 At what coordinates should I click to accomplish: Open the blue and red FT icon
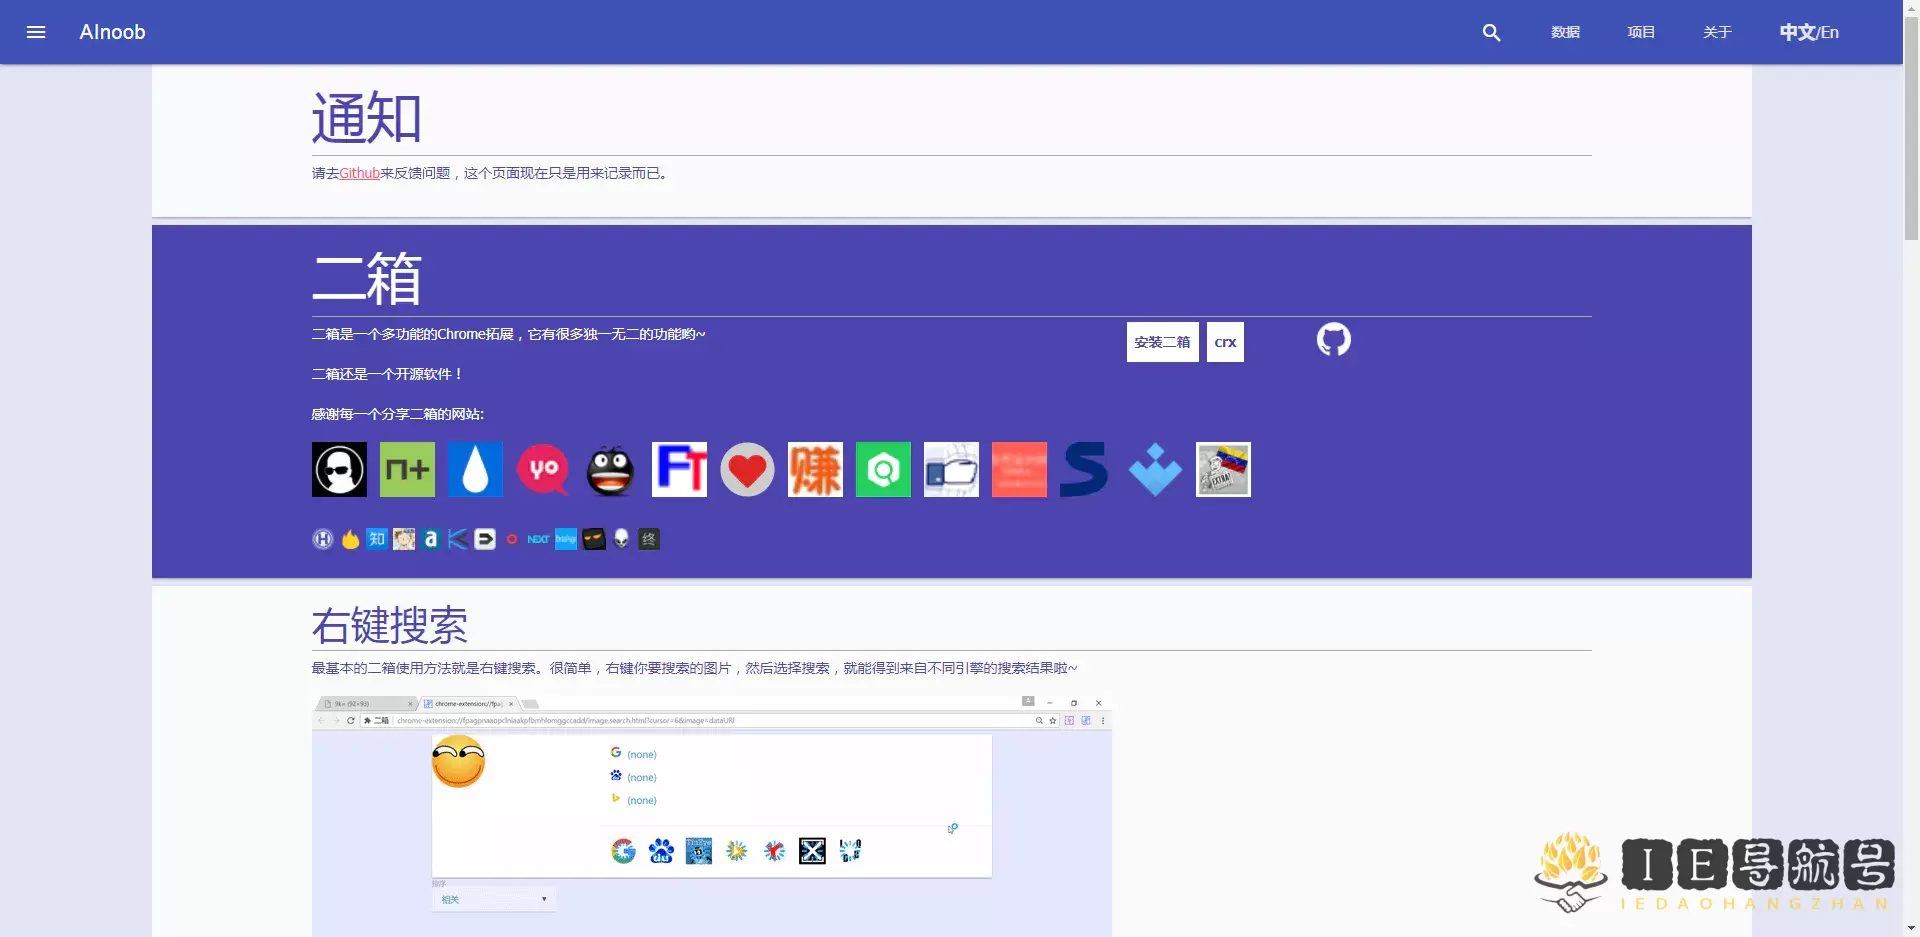679,470
